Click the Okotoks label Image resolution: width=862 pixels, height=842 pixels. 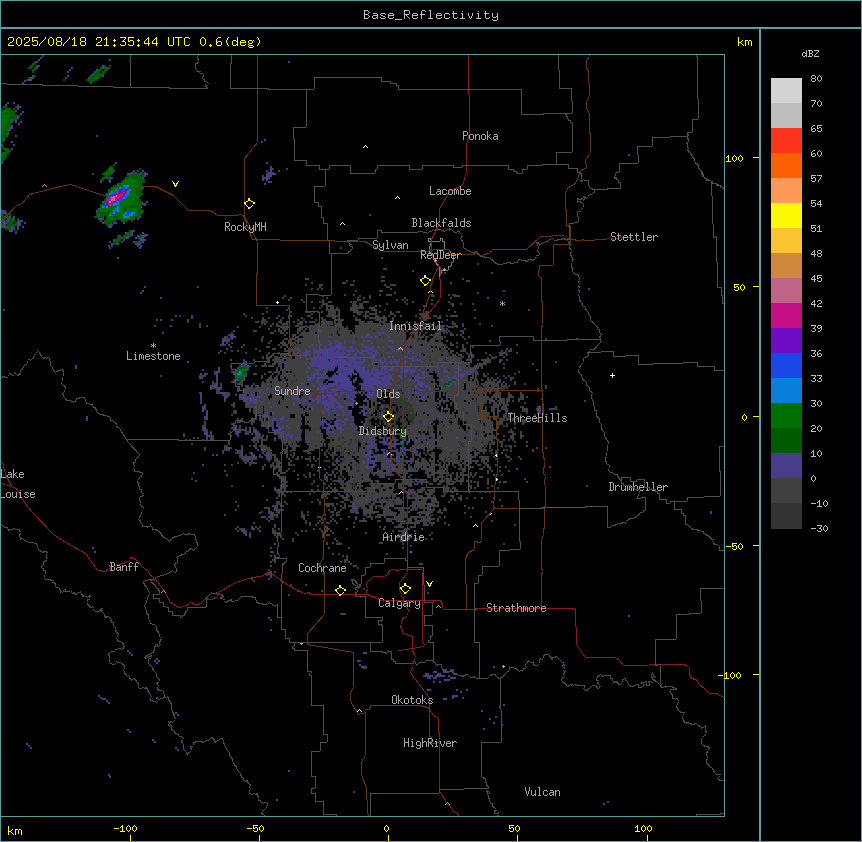tap(412, 700)
